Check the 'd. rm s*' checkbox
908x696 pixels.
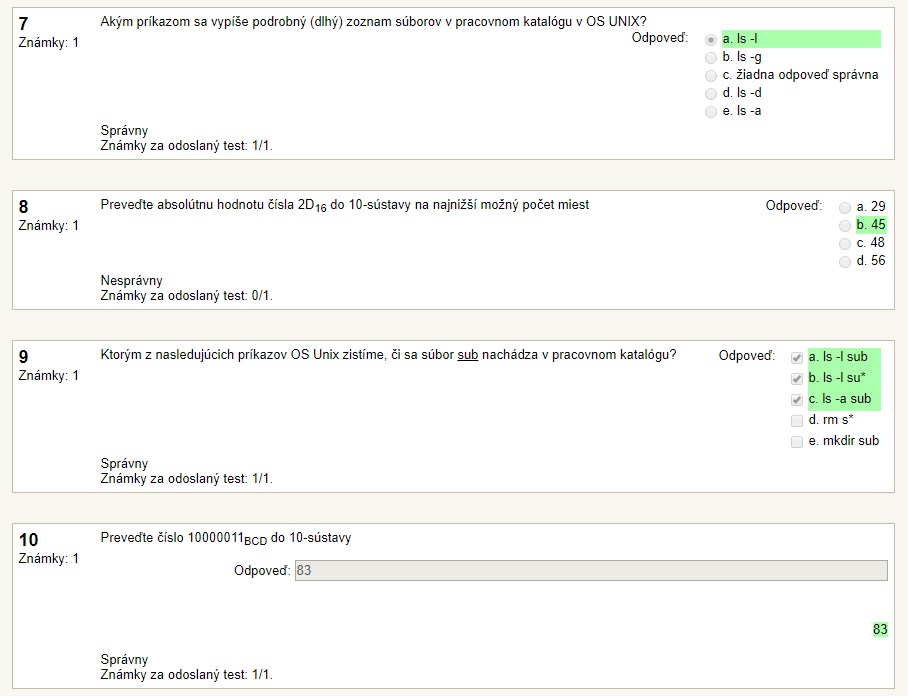797,420
